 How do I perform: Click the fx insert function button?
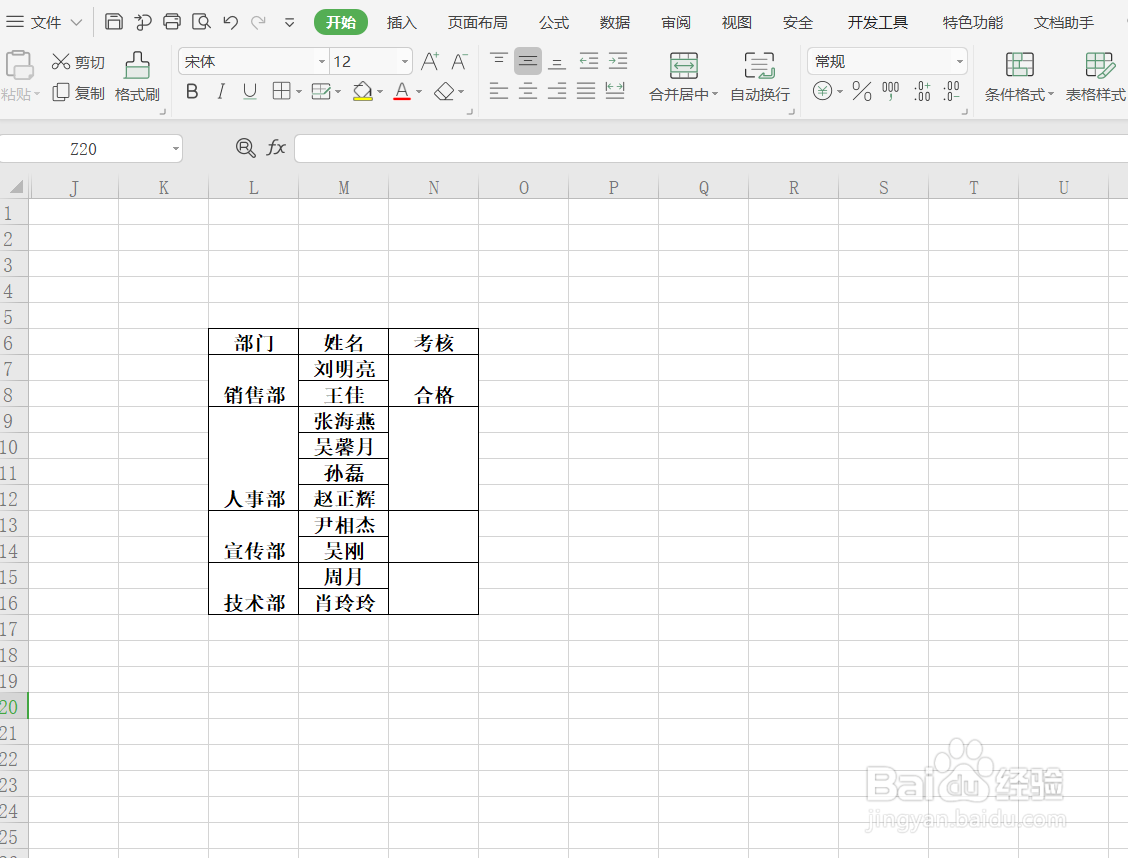(276, 148)
